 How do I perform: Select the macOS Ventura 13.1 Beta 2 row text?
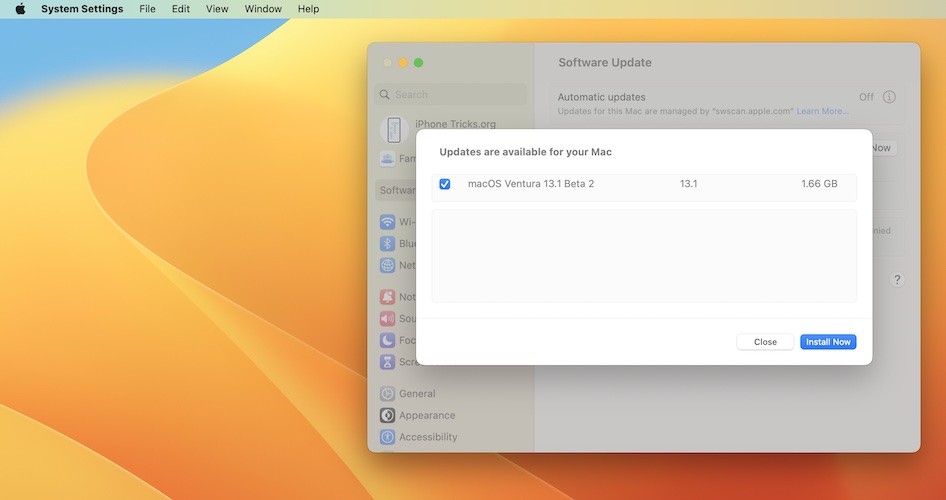coord(531,183)
